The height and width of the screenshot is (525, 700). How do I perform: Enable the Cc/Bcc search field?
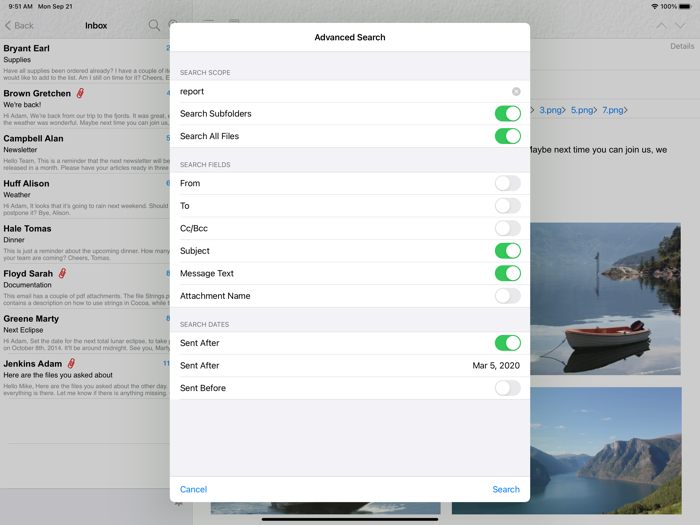(508, 228)
